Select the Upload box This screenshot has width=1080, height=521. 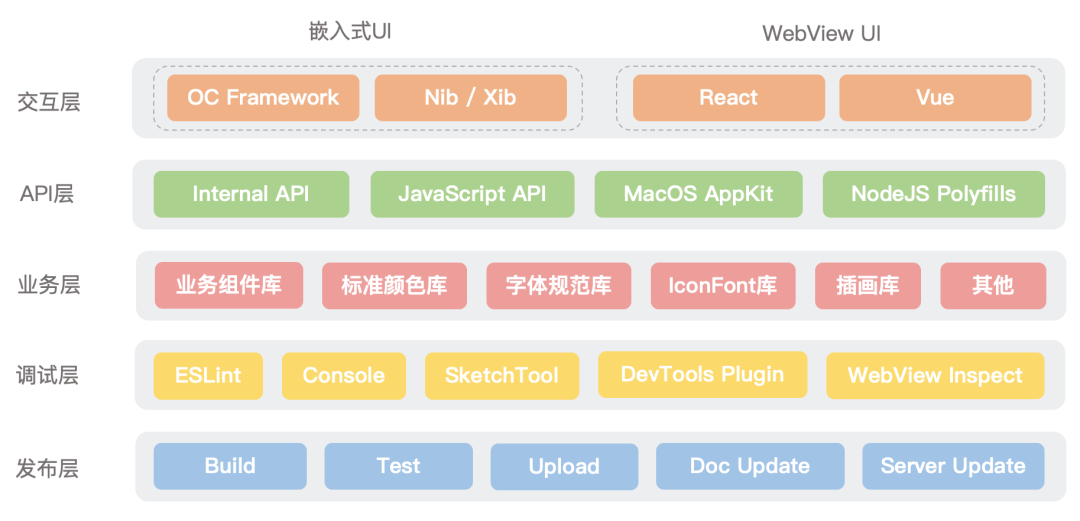[564, 467]
